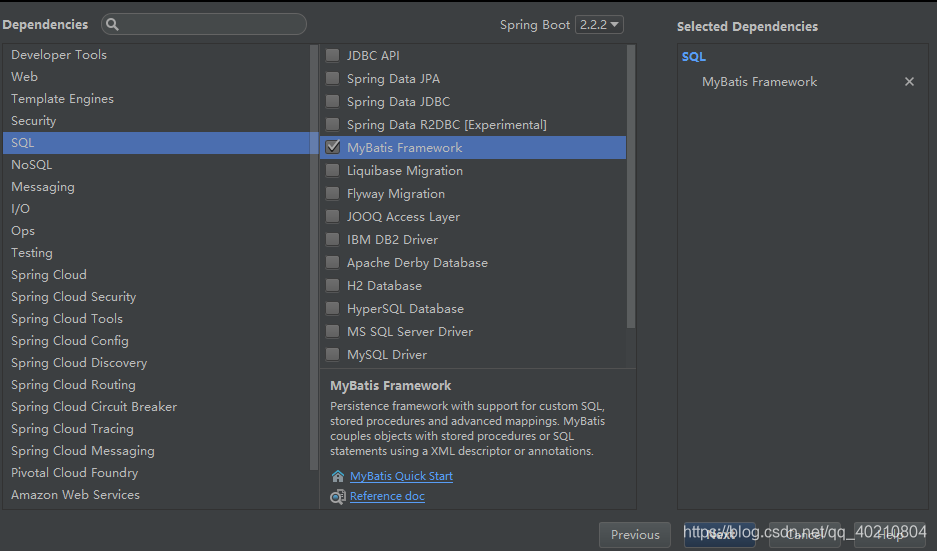Open the Template Engines category
Viewport: 937px width, 551px height.
point(157,99)
